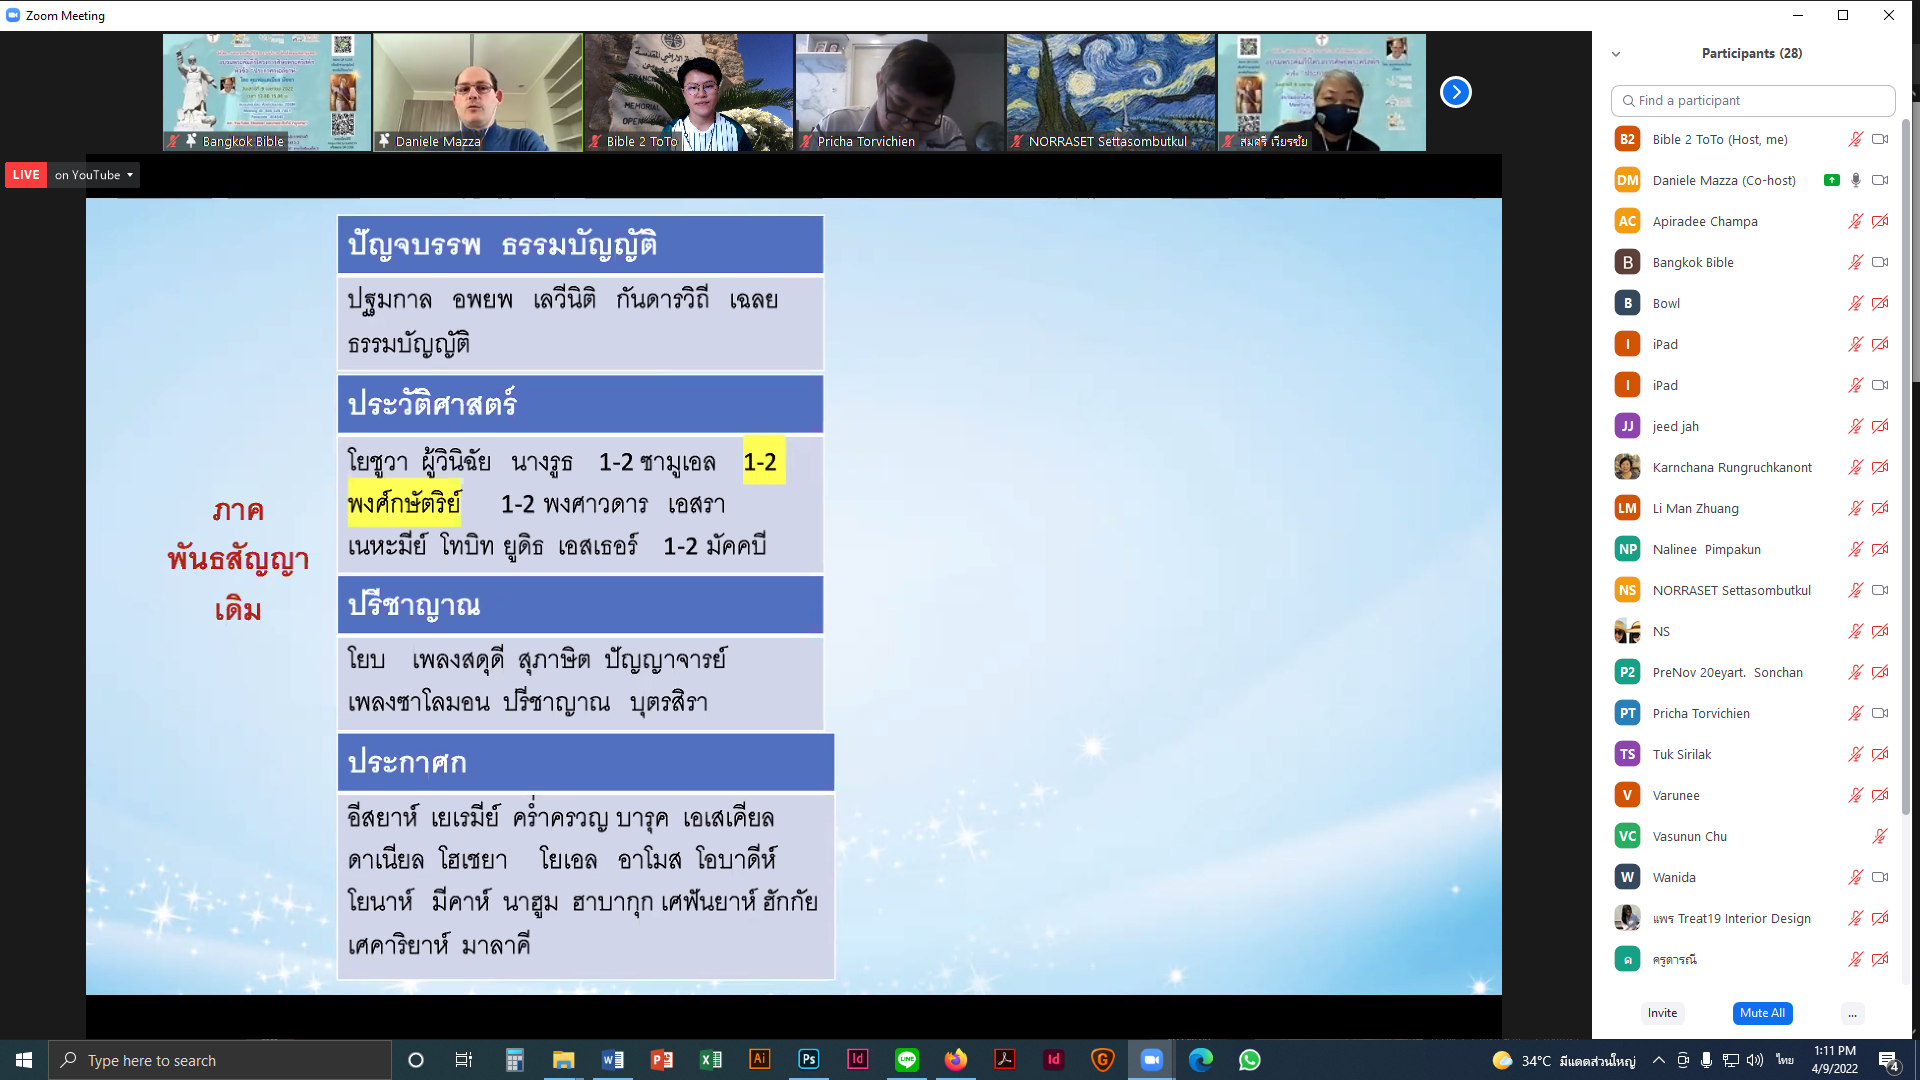This screenshot has height=1080, width=1920.
Task: Open WhatsApp from taskbar
Action: 1249,1060
